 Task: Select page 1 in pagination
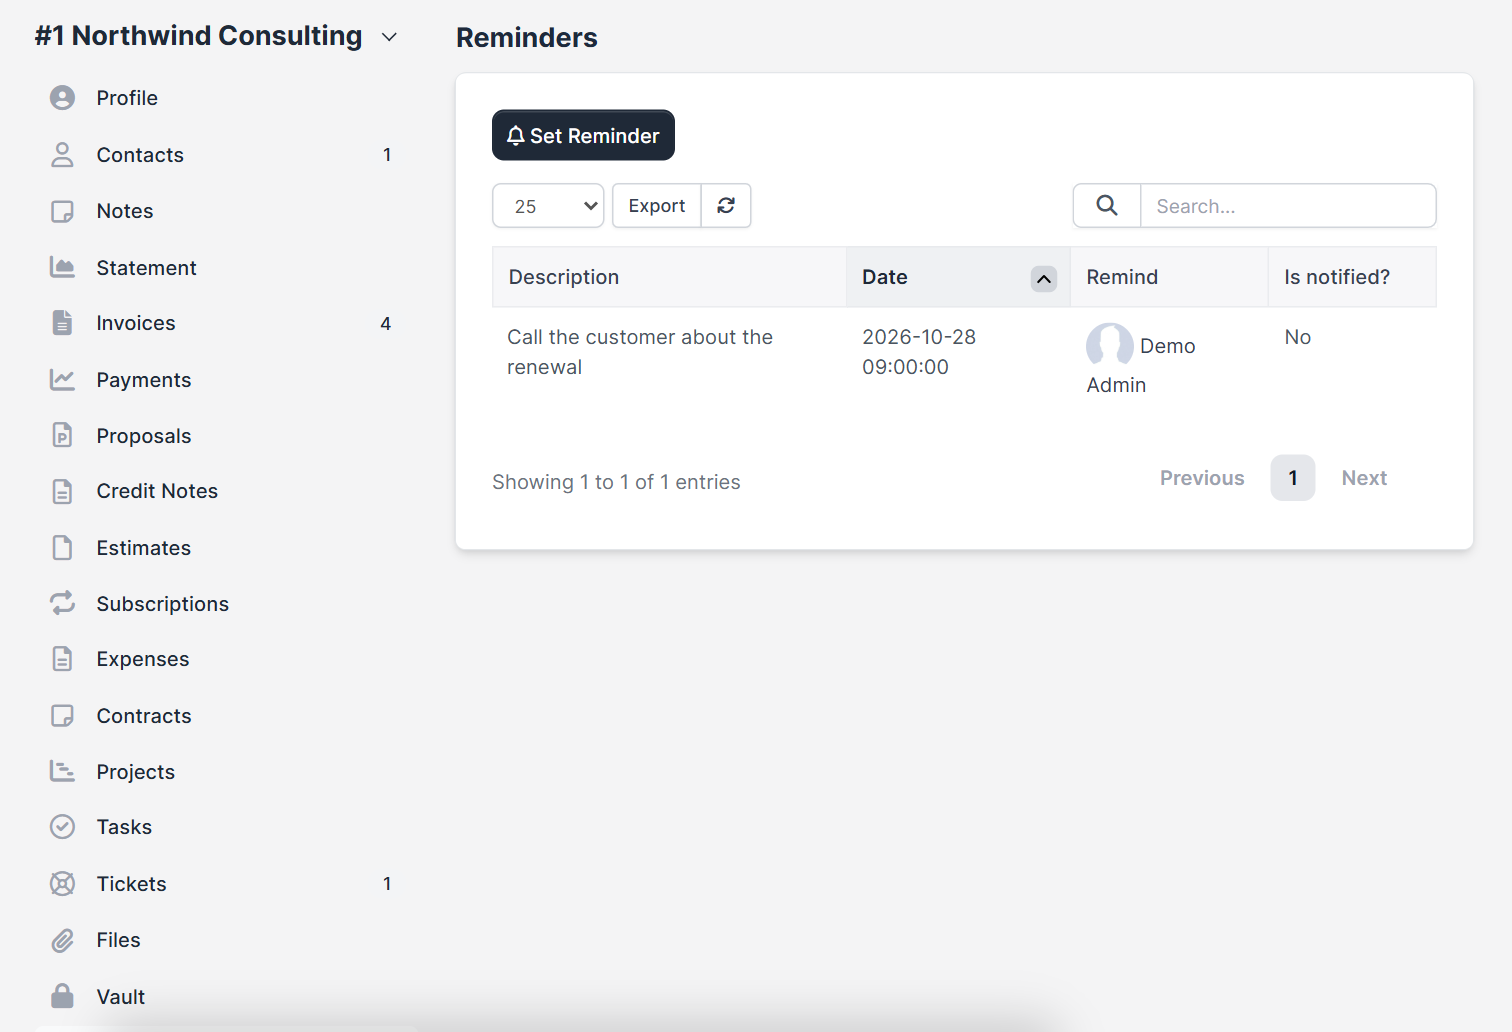[x=1293, y=478]
